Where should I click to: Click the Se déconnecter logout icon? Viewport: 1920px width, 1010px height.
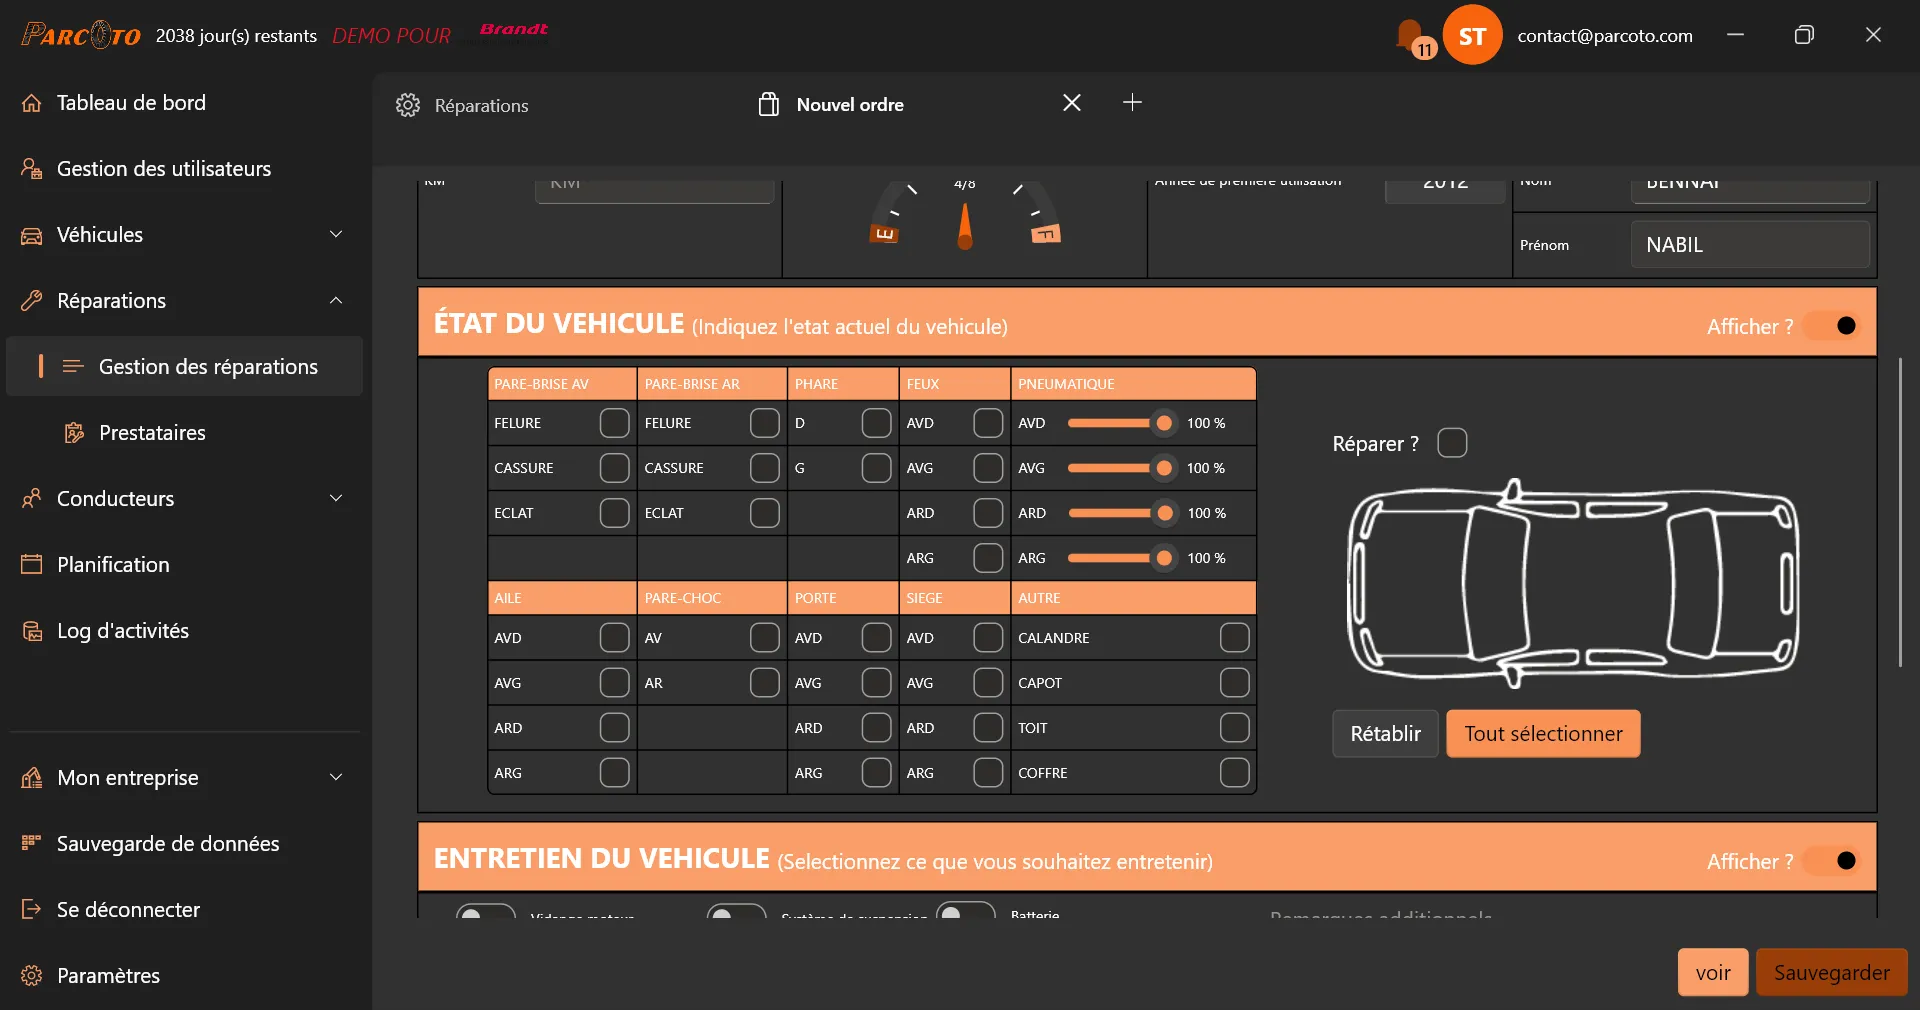[32, 910]
